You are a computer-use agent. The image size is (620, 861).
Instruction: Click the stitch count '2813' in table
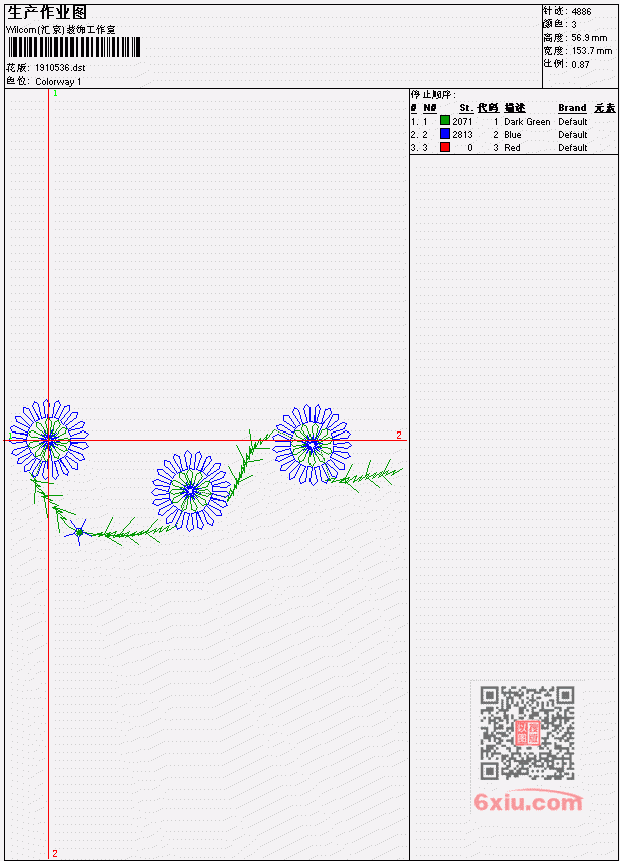462,135
